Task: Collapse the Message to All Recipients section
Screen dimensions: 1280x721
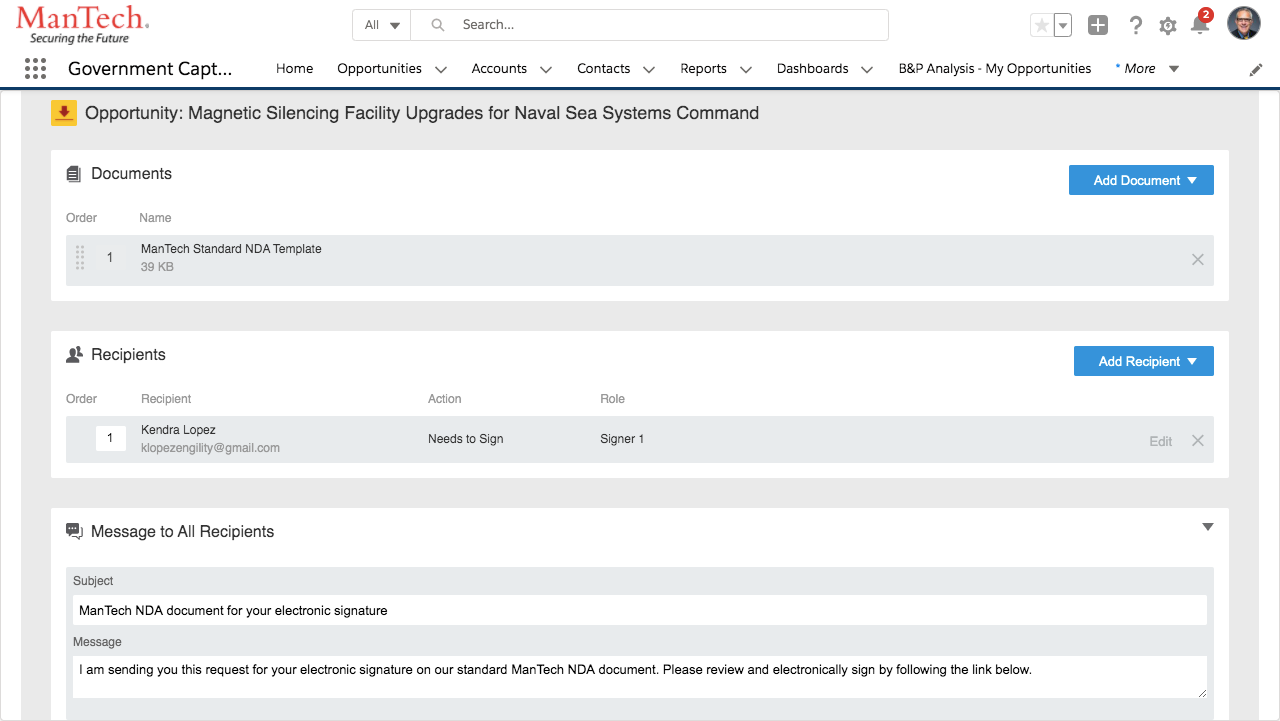Action: (x=1207, y=527)
